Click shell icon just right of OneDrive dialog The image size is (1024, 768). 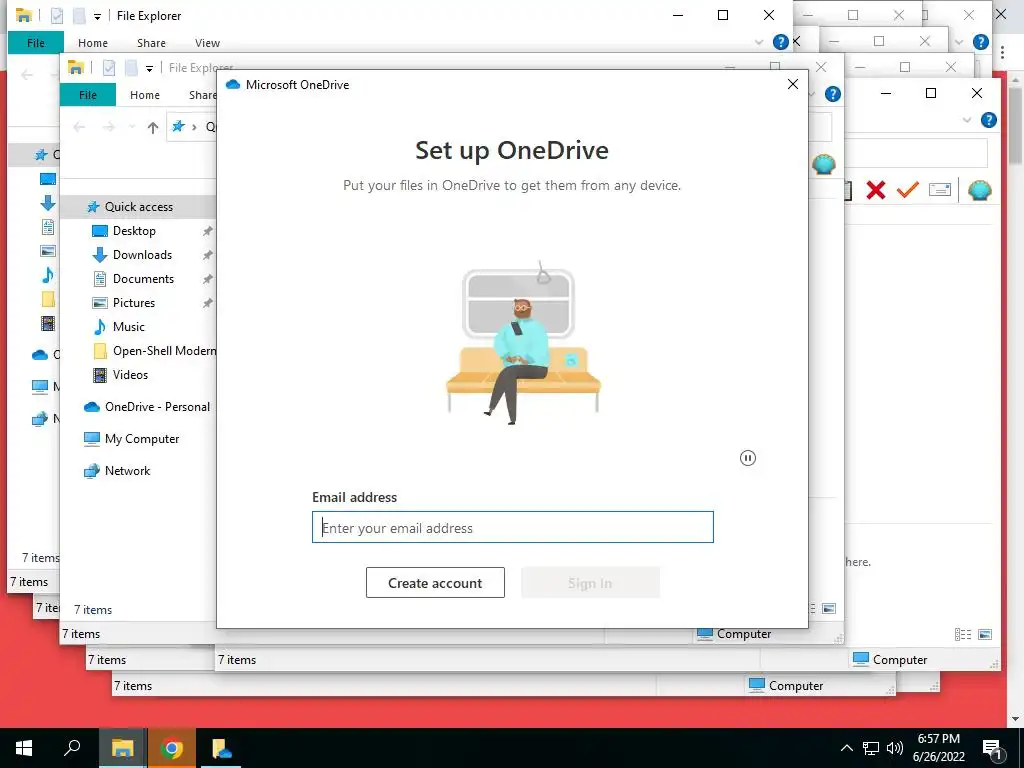point(824,164)
